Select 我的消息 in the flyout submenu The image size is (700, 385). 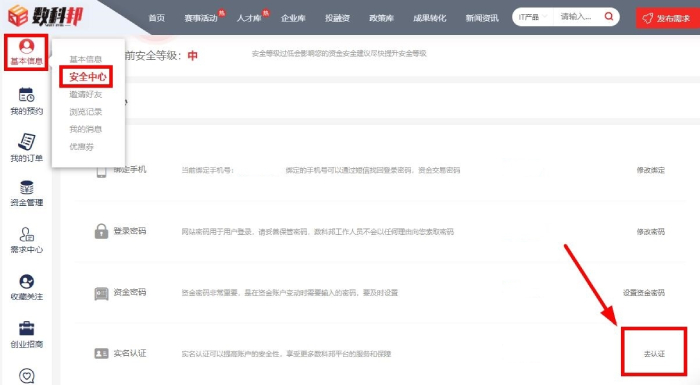[x=86, y=129]
